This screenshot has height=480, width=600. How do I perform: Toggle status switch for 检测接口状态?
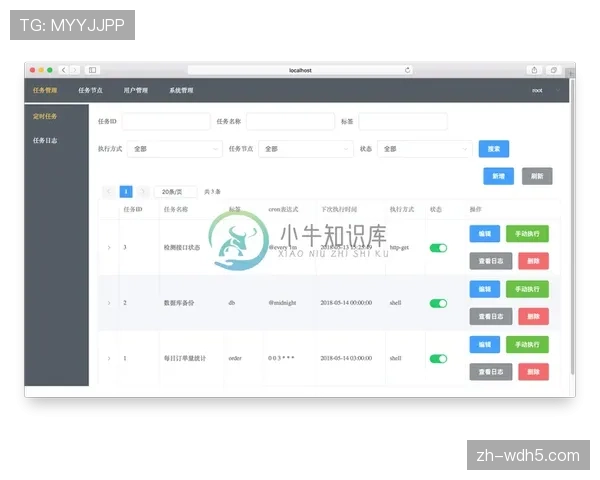(x=438, y=248)
